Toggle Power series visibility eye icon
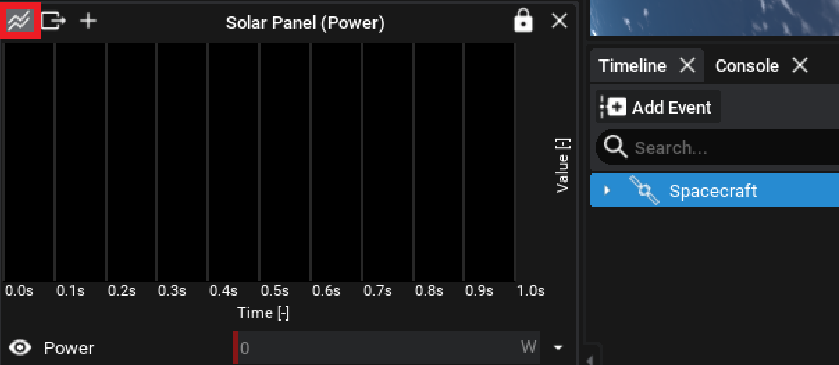Screen dimensions: 839x365 pyautogui.click(x=20, y=348)
